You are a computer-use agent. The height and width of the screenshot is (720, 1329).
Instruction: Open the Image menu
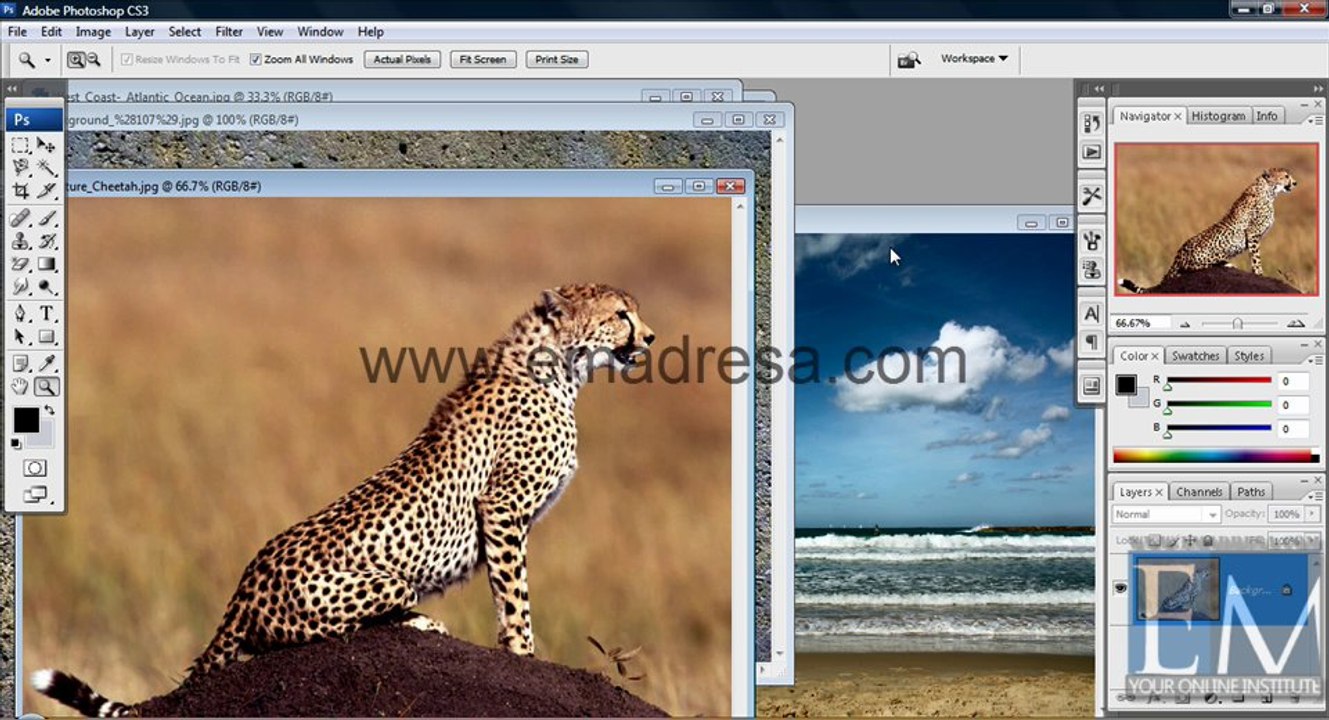94,32
